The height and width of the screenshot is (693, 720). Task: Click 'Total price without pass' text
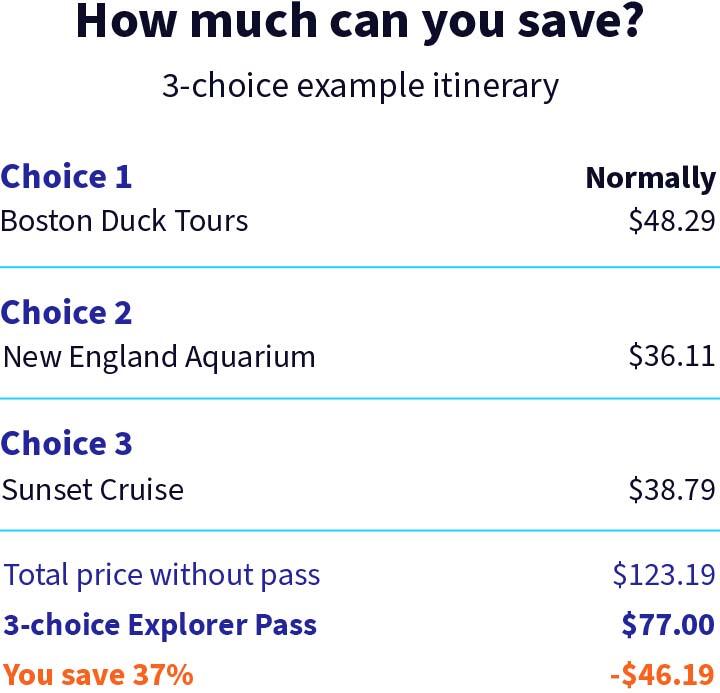[x=162, y=575]
